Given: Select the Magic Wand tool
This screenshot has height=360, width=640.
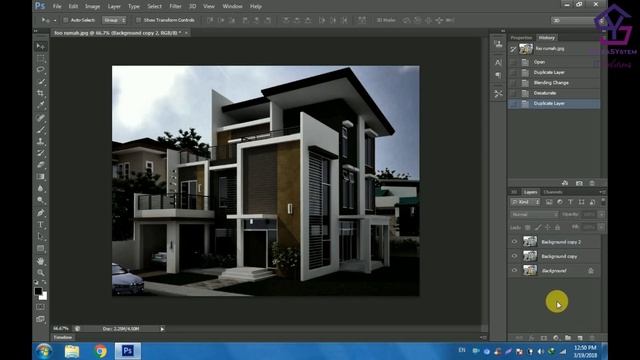Looking at the screenshot, I should click(x=40, y=82).
